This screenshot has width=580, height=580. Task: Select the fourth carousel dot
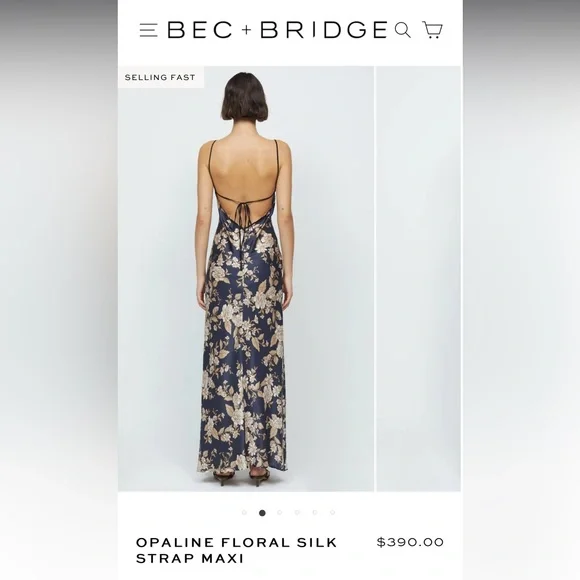click(297, 513)
